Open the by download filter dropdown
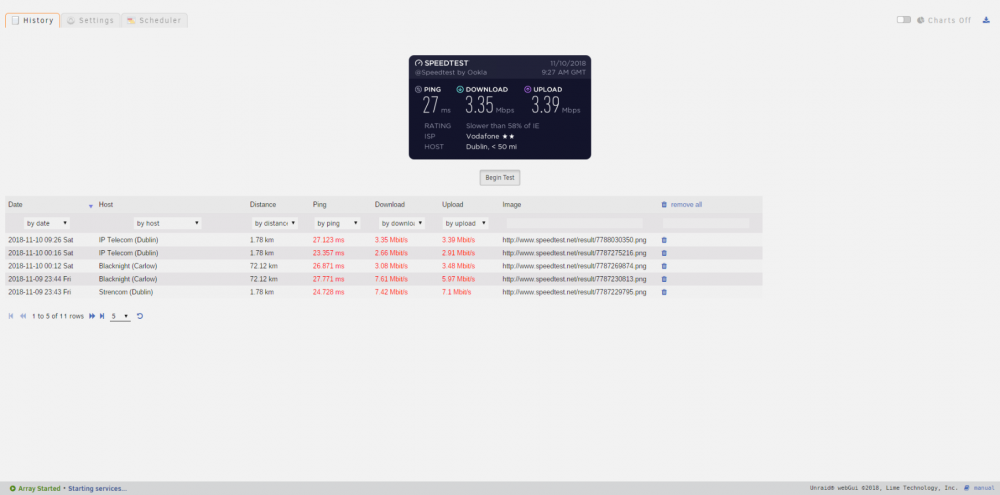1000x495 pixels. click(402, 223)
